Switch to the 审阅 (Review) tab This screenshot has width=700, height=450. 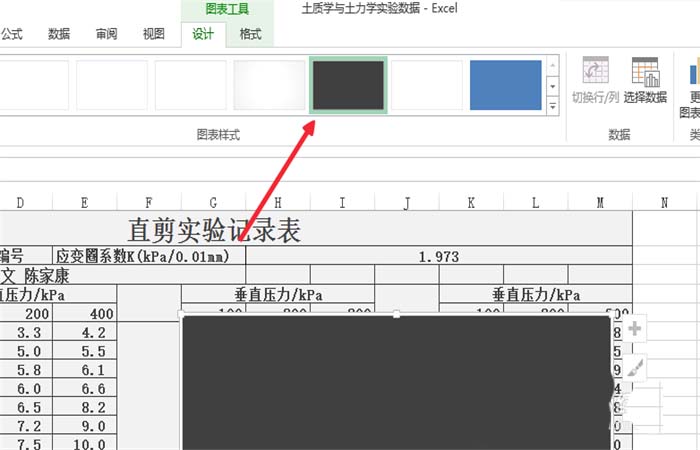click(106, 34)
